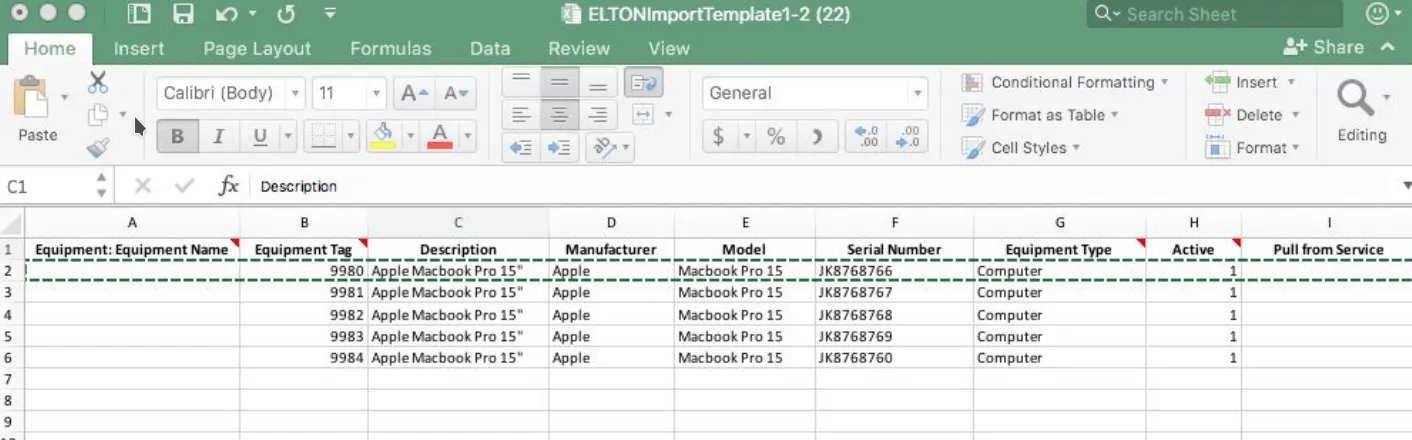The height and width of the screenshot is (440, 1412).
Task: Toggle middle vertical alignment
Action: pyautogui.click(x=558, y=82)
